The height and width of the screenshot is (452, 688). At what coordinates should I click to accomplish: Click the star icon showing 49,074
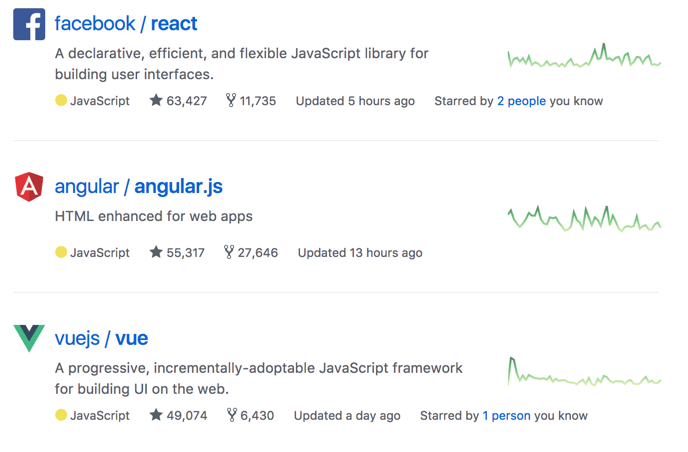[x=156, y=415]
